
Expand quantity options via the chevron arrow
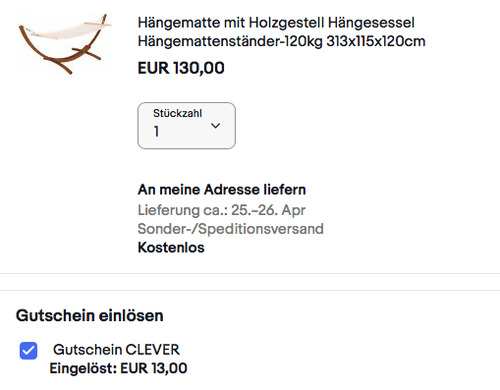point(216,126)
